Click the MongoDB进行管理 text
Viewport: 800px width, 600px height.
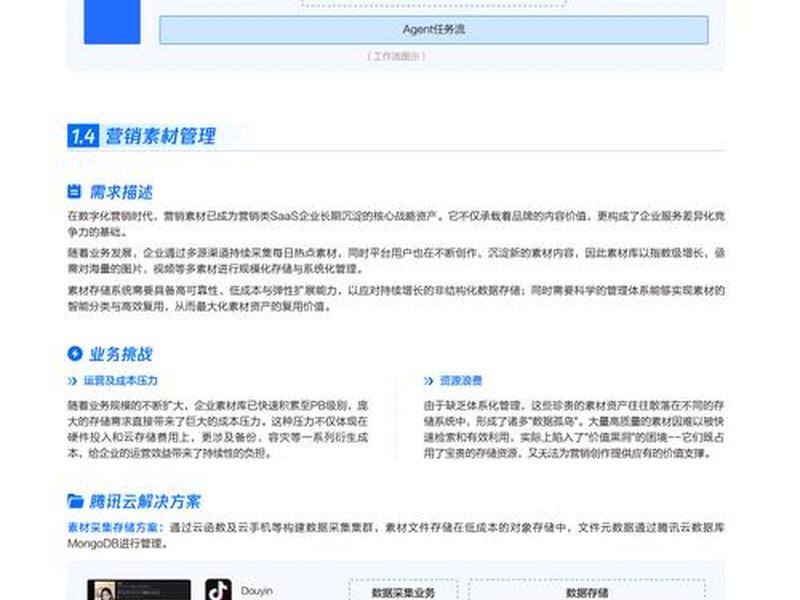[x=118, y=543]
